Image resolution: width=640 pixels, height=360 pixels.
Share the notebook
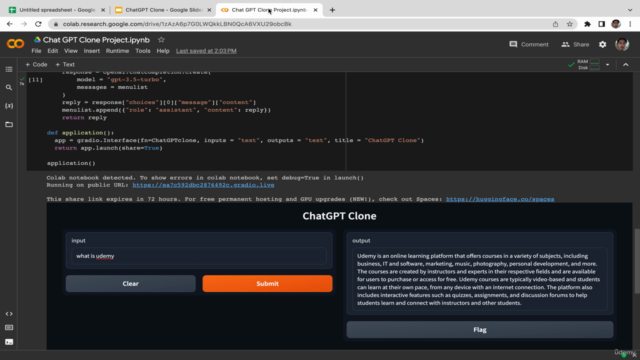click(x=576, y=44)
